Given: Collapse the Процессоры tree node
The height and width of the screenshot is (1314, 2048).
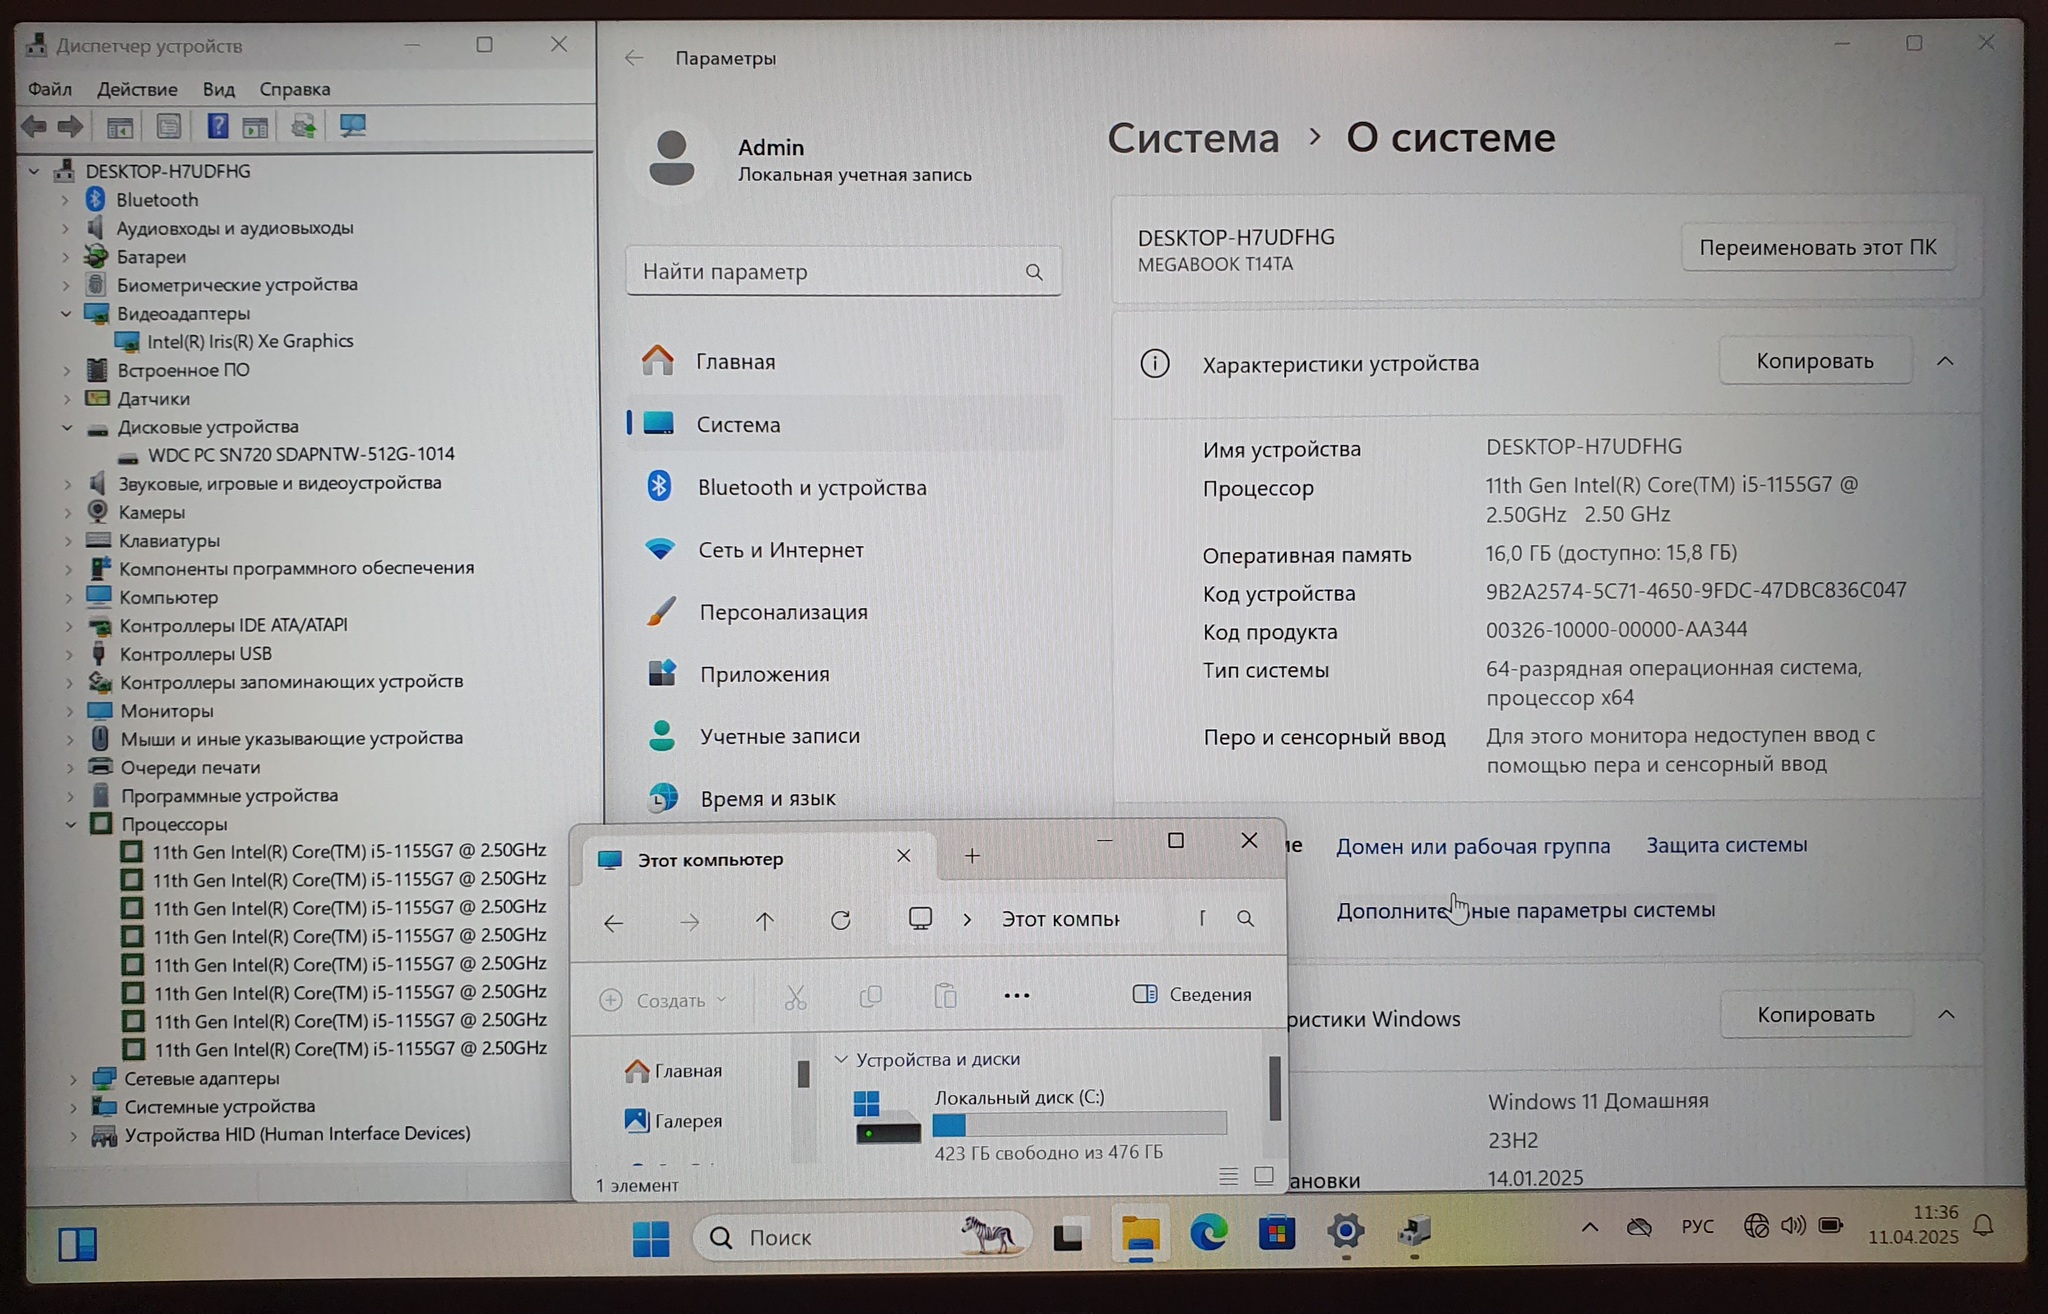Looking at the screenshot, I should point(71,825).
